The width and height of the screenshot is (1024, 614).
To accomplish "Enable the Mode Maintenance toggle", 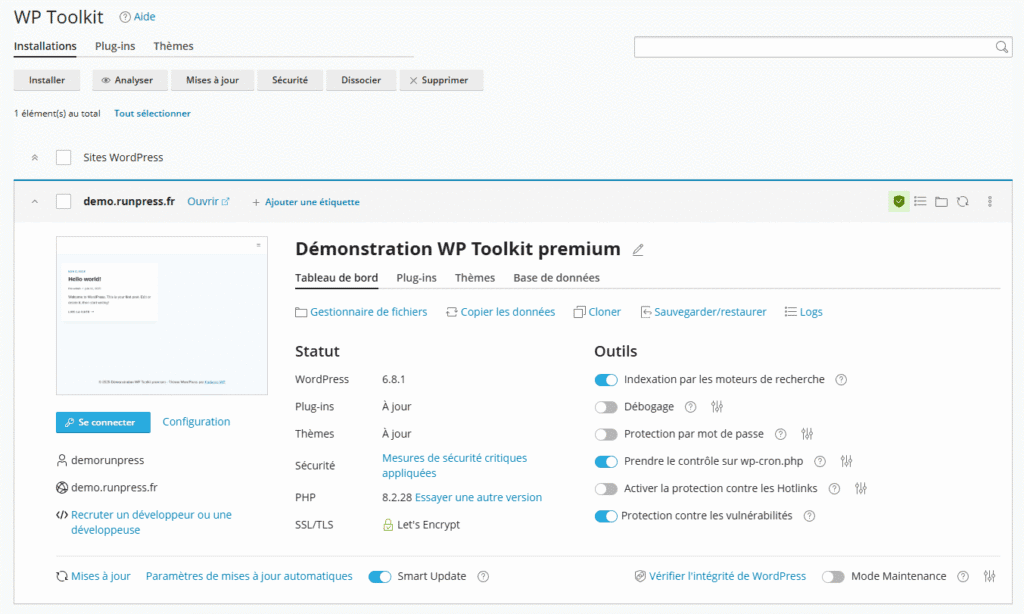I will pyautogui.click(x=833, y=577).
